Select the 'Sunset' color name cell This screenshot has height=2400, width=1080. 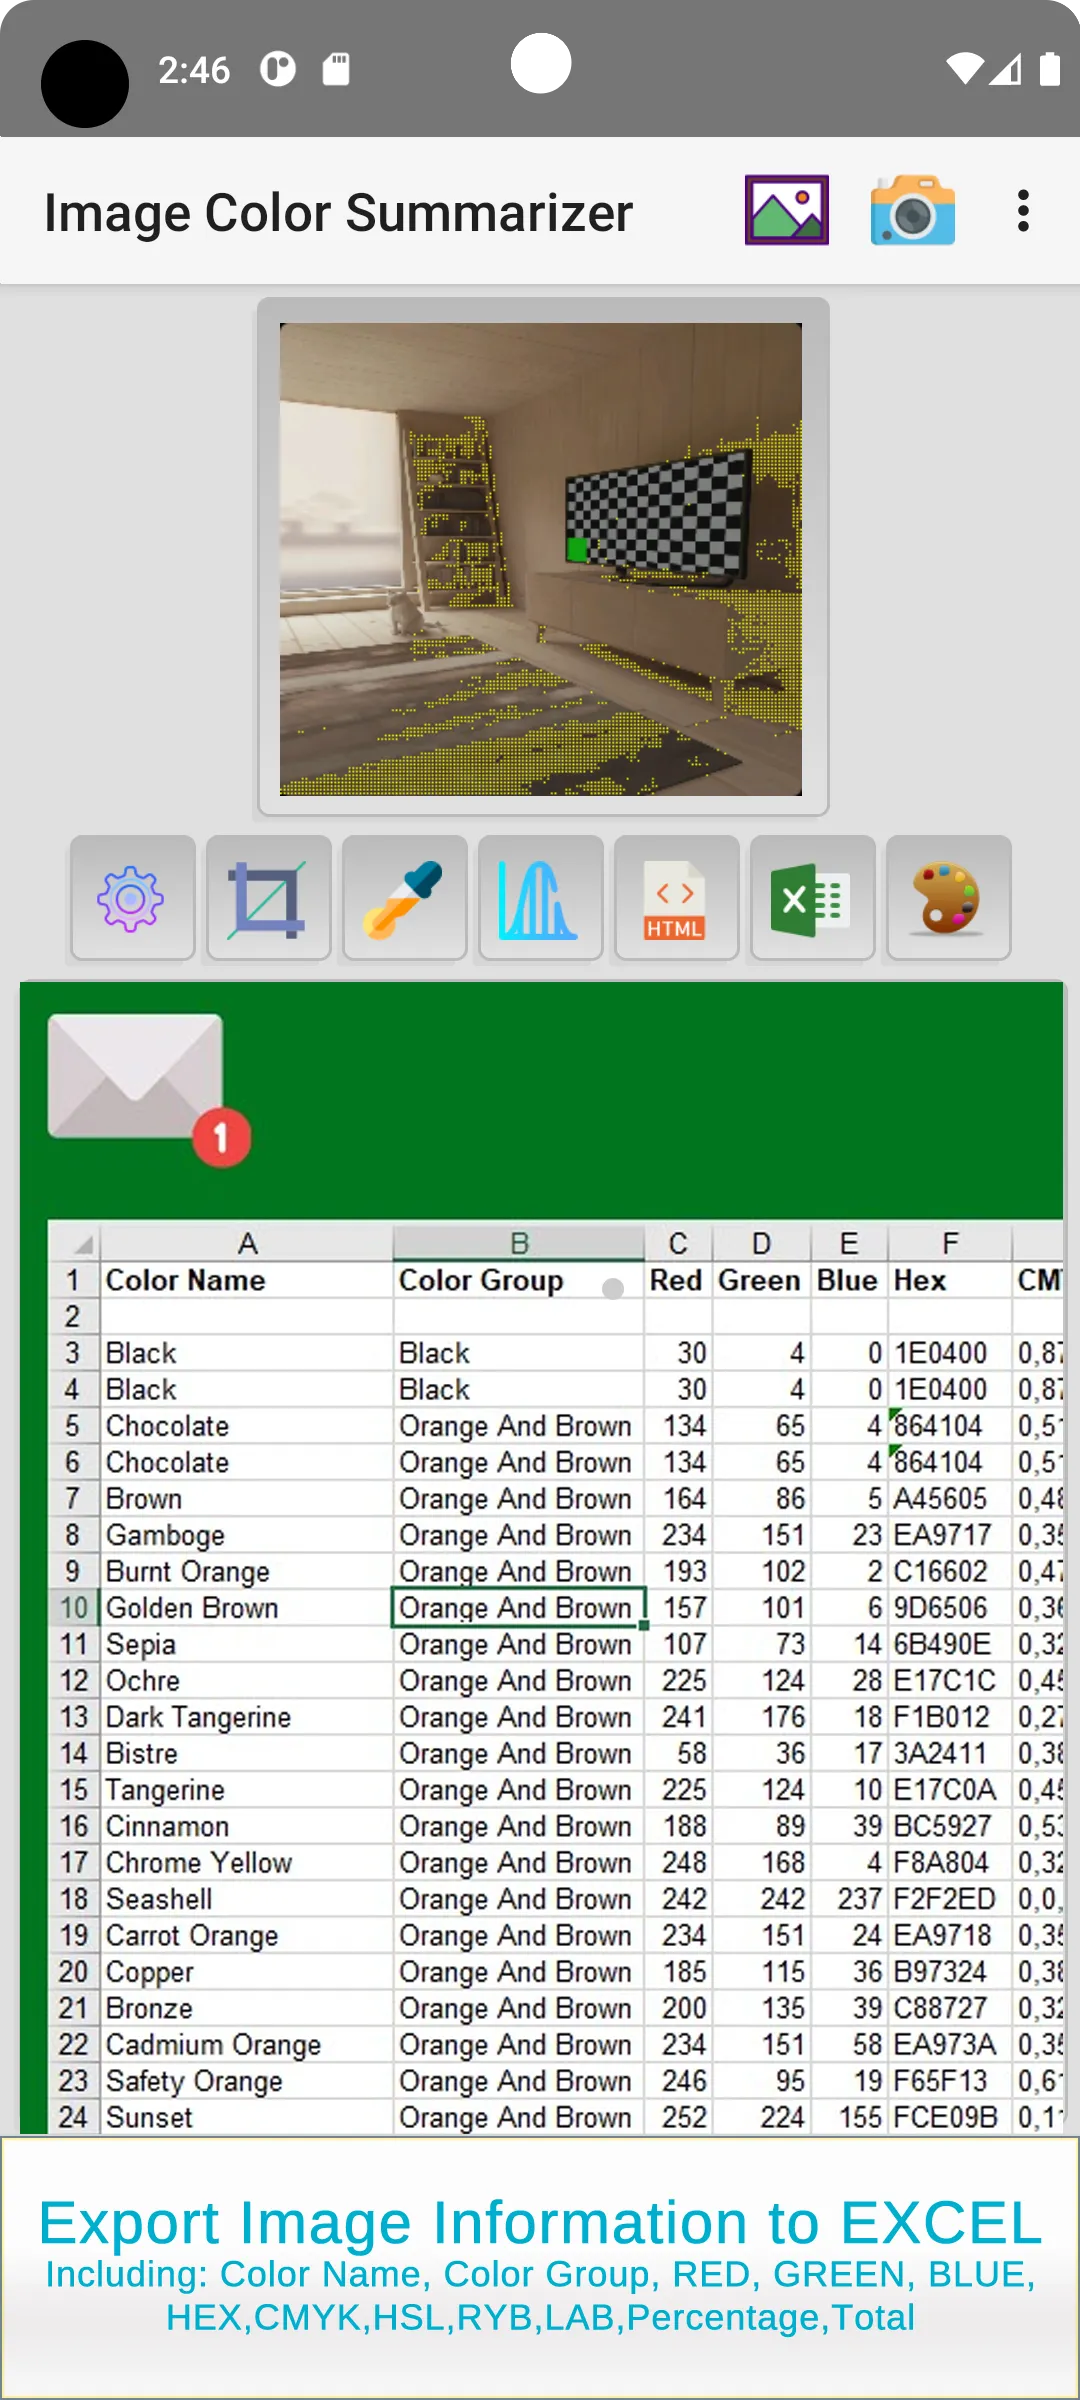point(246,2117)
